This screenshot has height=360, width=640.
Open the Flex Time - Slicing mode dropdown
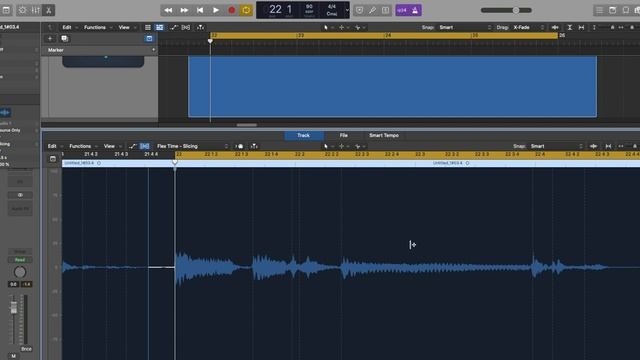point(192,146)
